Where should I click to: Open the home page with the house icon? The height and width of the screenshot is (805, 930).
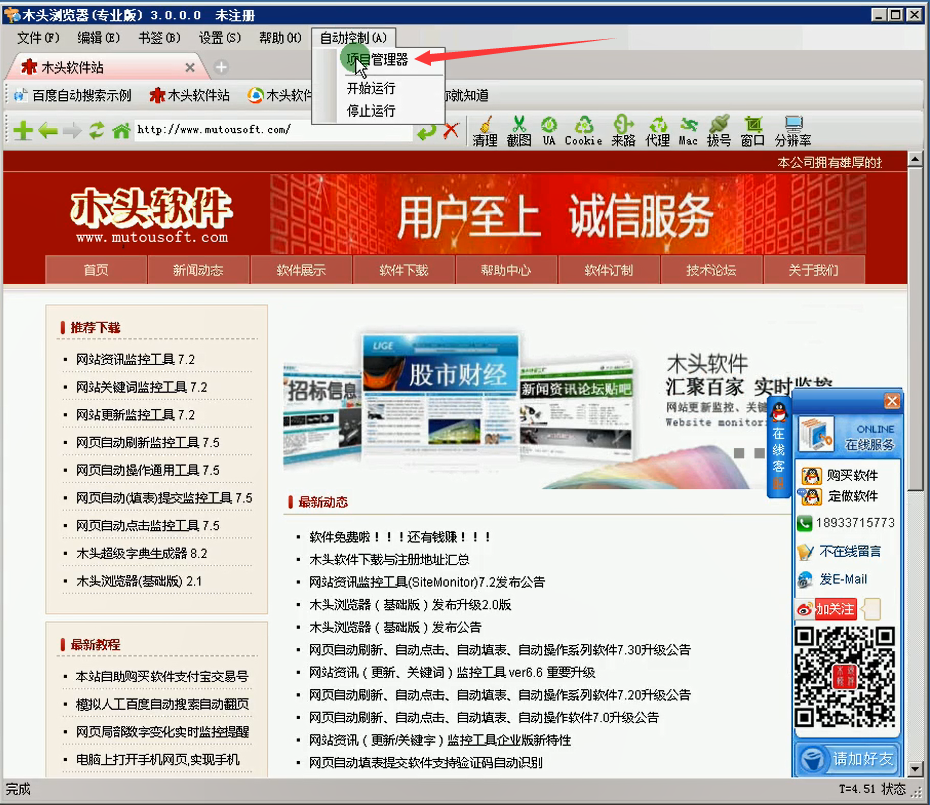pyautogui.click(x=121, y=131)
